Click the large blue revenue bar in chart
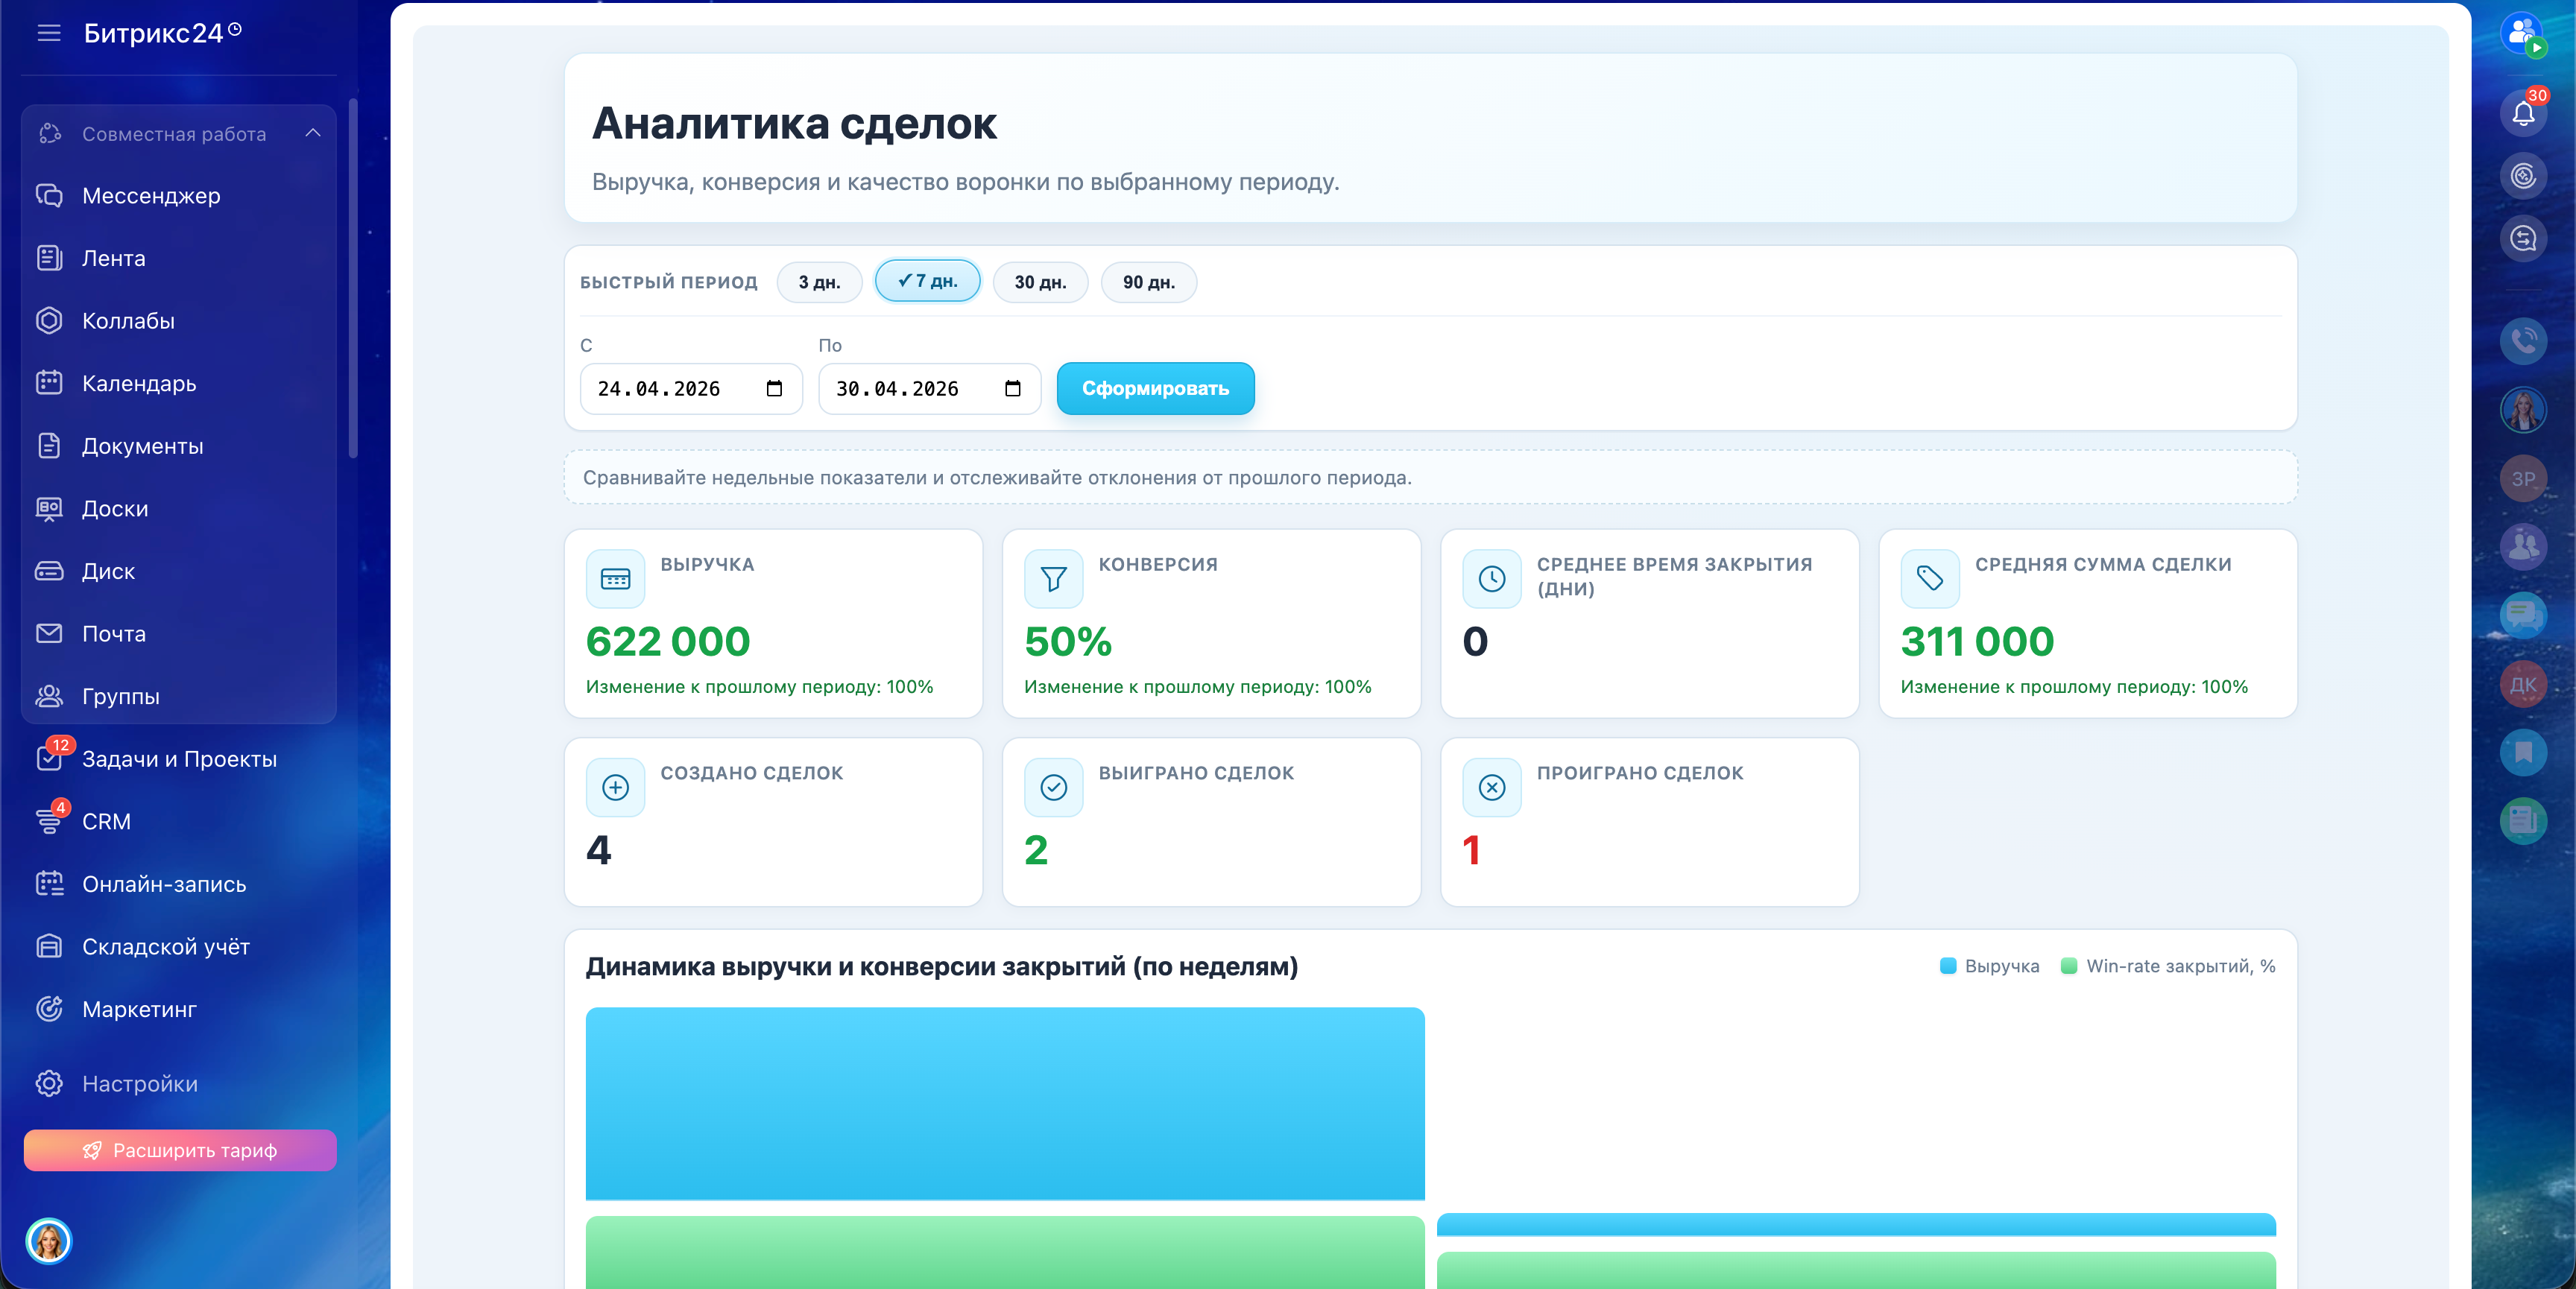Viewport: 2576px width, 1289px height. [1005, 1103]
